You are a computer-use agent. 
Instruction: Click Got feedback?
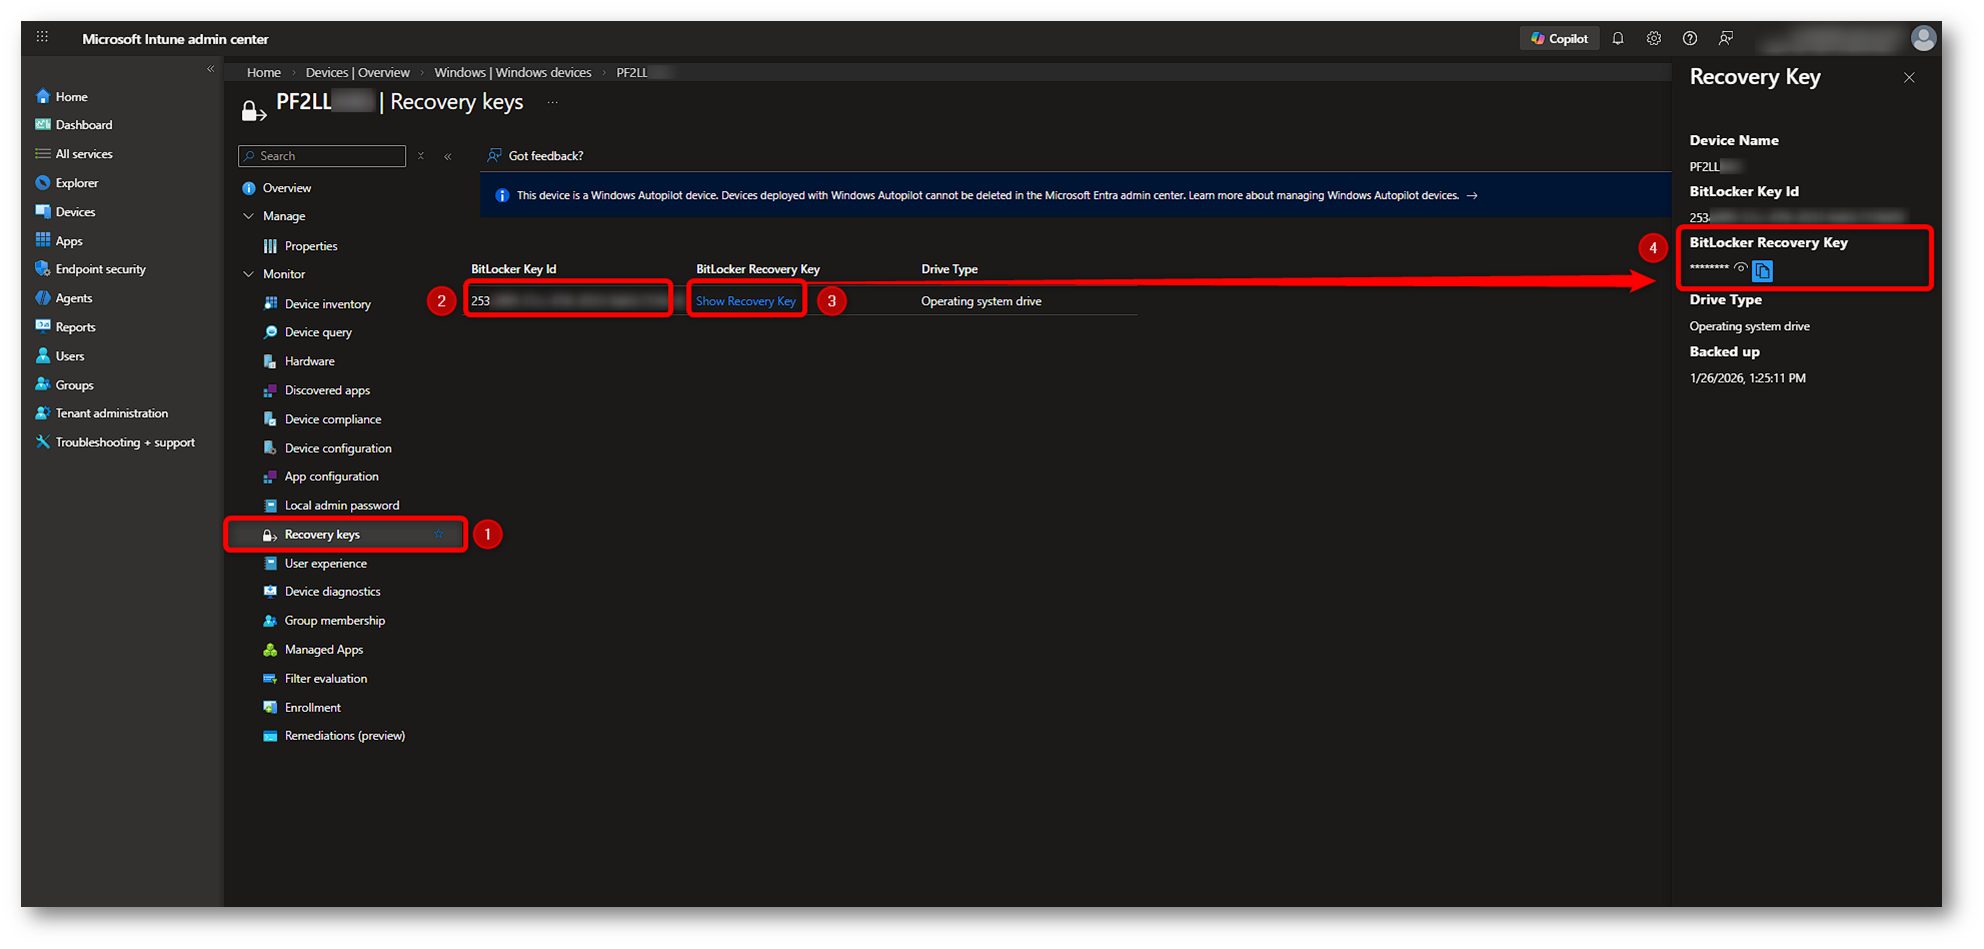(x=535, y=156)
